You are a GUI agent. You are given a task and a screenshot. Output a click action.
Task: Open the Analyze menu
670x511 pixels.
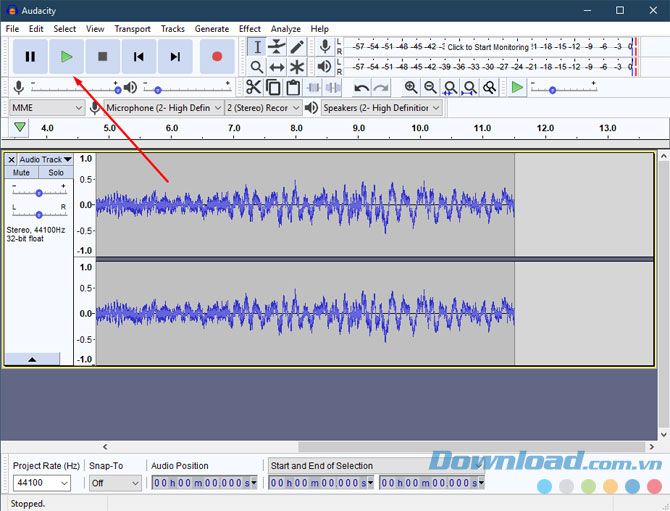click(285, 29)
